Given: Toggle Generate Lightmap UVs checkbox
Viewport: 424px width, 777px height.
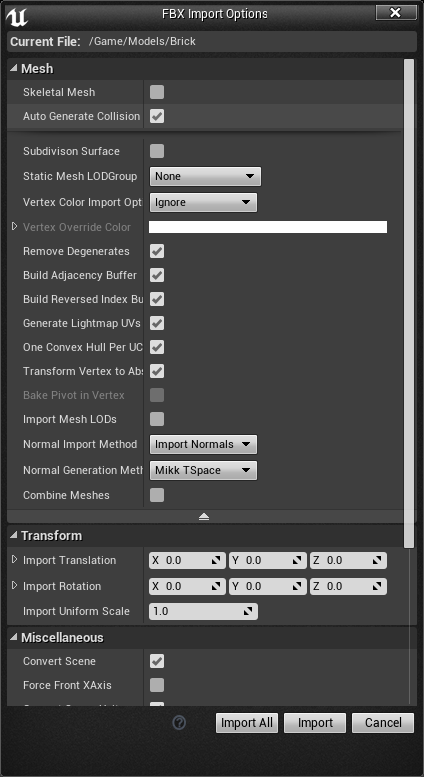Looking at the screenshot, I should coord(157,323).
